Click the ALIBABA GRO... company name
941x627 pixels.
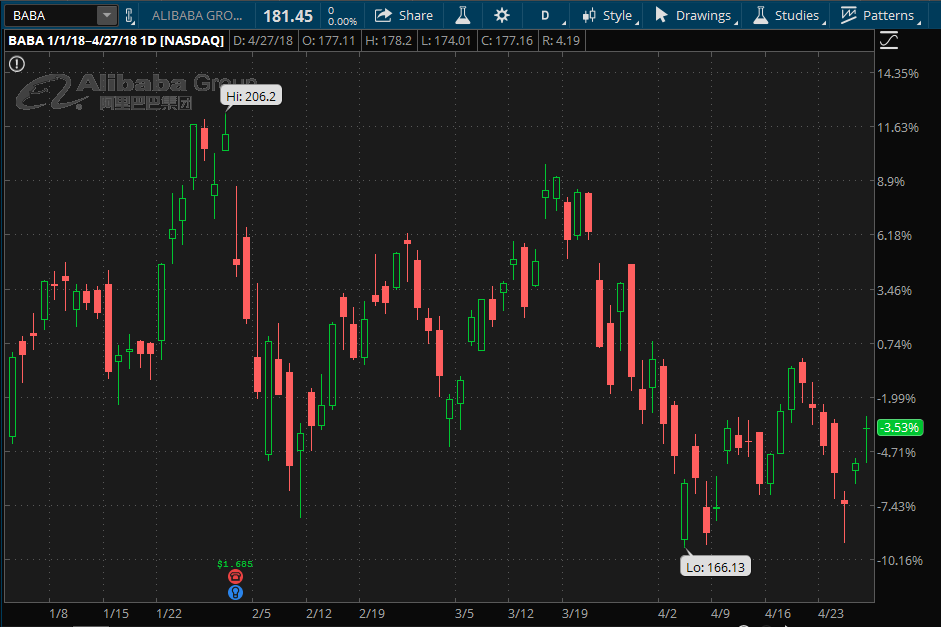click(x=197, y=16)
